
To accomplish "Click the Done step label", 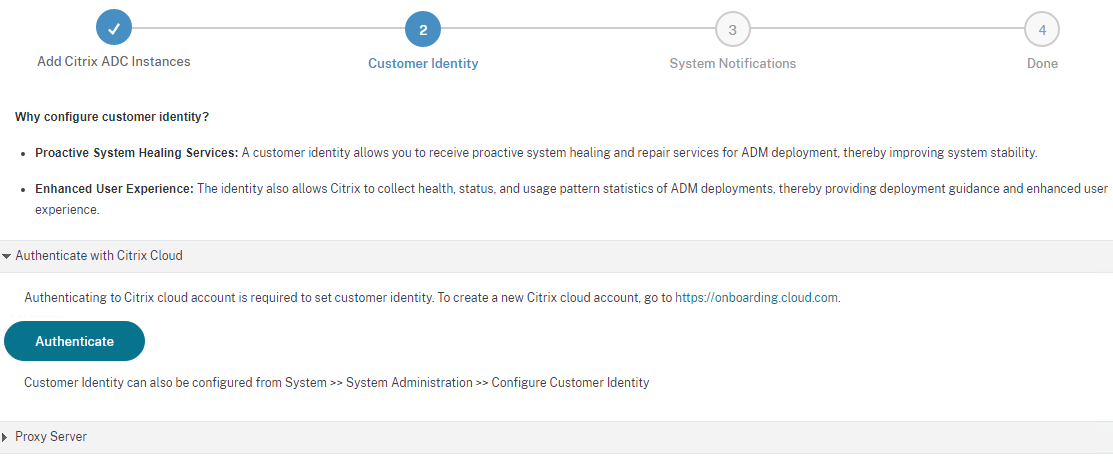I will click(1042, 64).
